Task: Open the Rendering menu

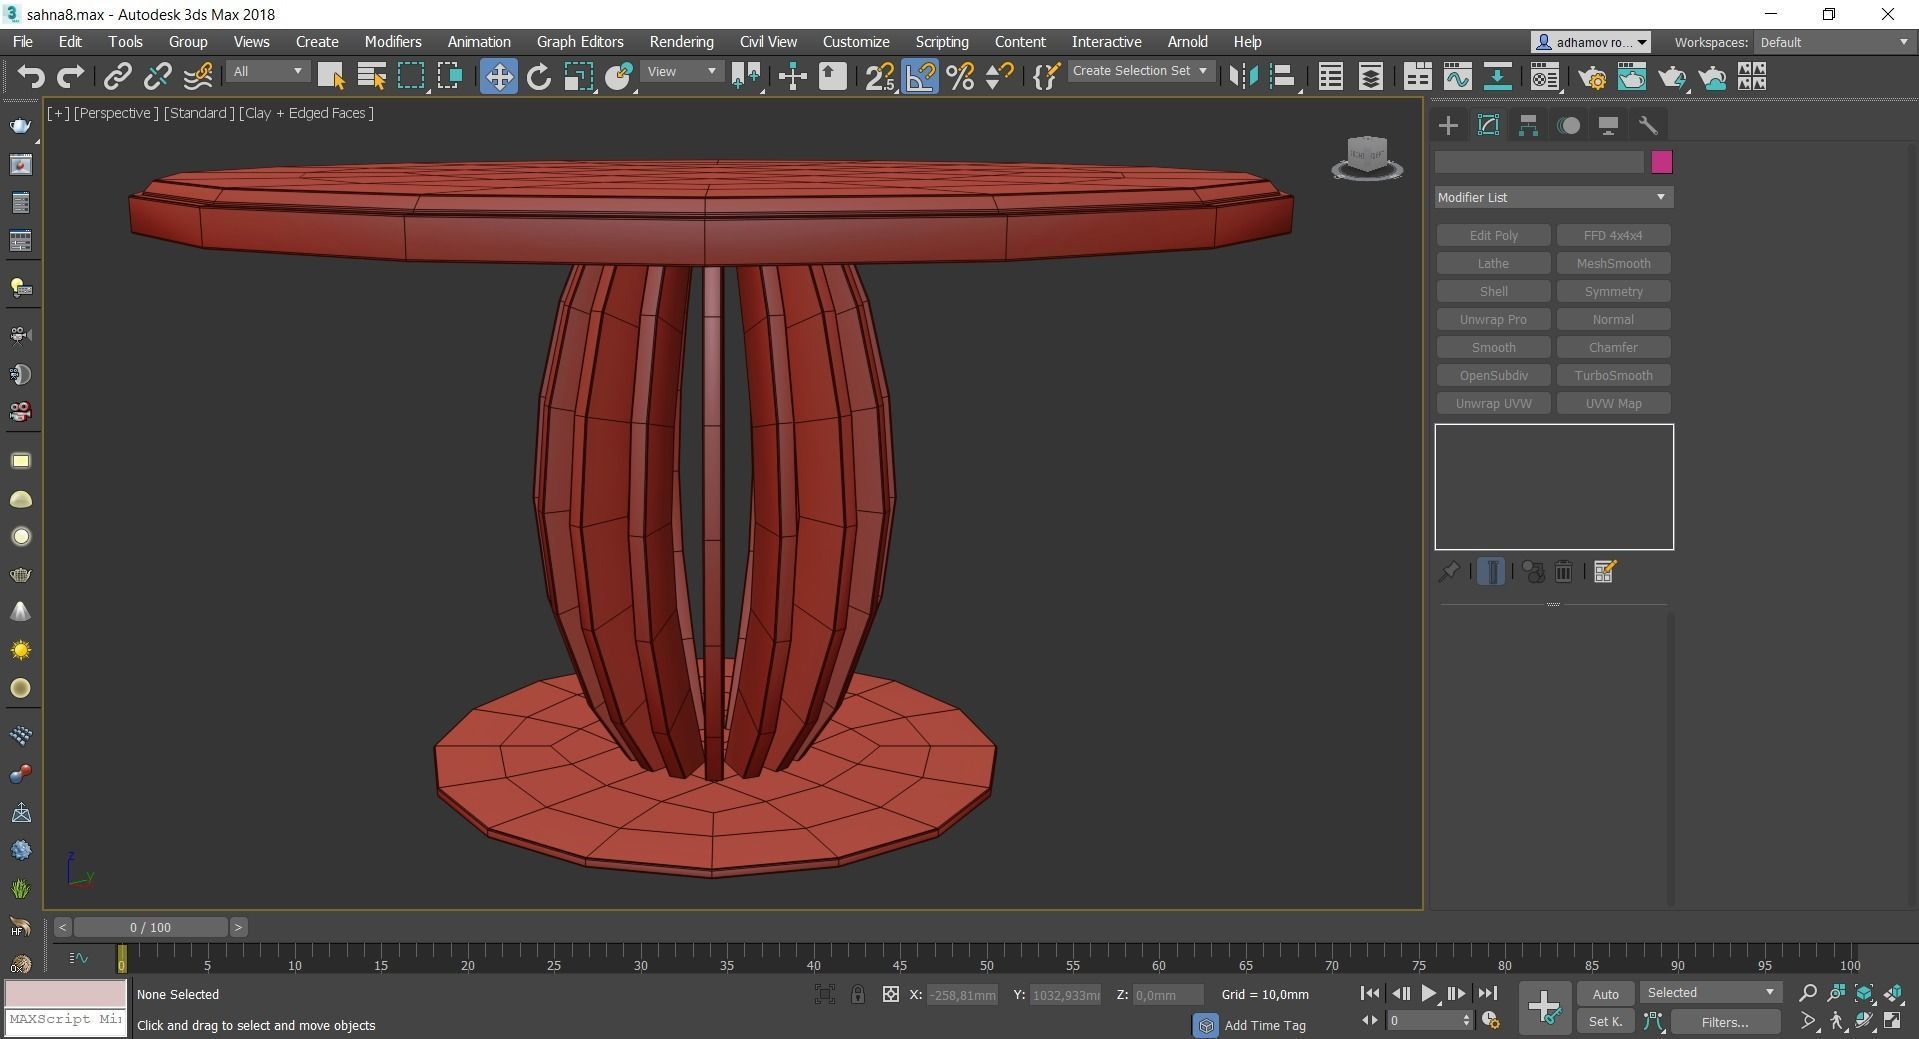Action: tap(681, 42)
